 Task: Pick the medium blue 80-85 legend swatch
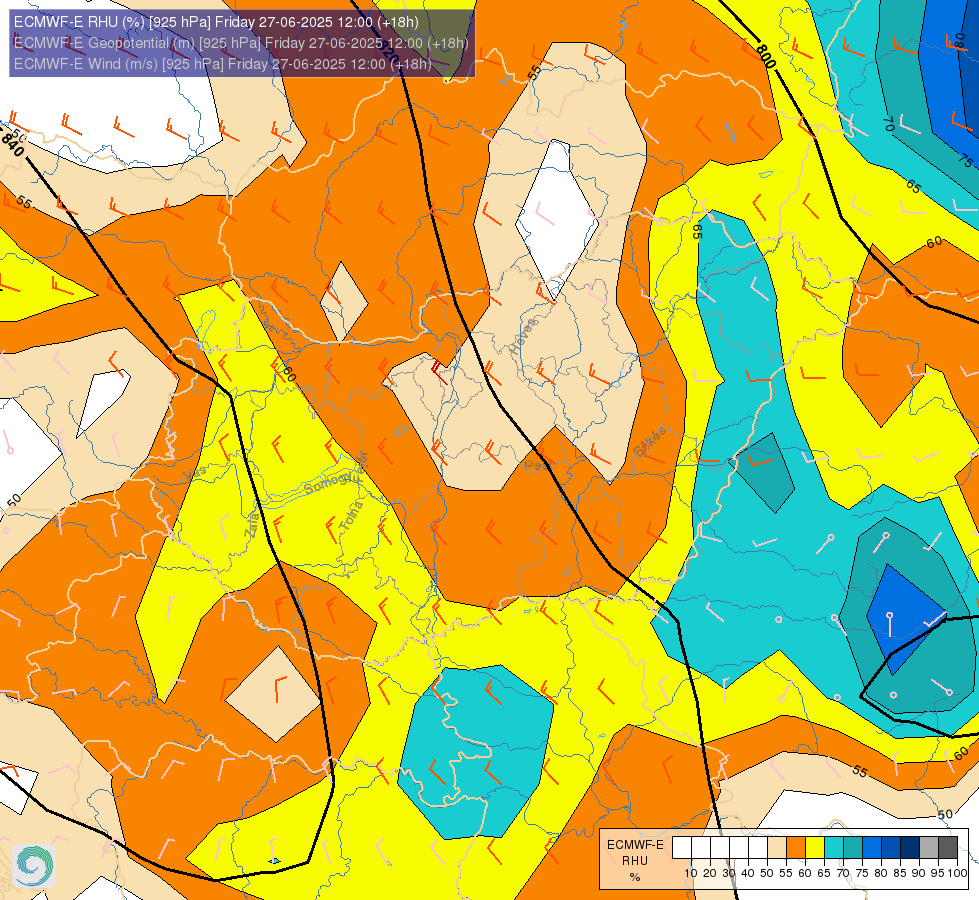point(891,848)
